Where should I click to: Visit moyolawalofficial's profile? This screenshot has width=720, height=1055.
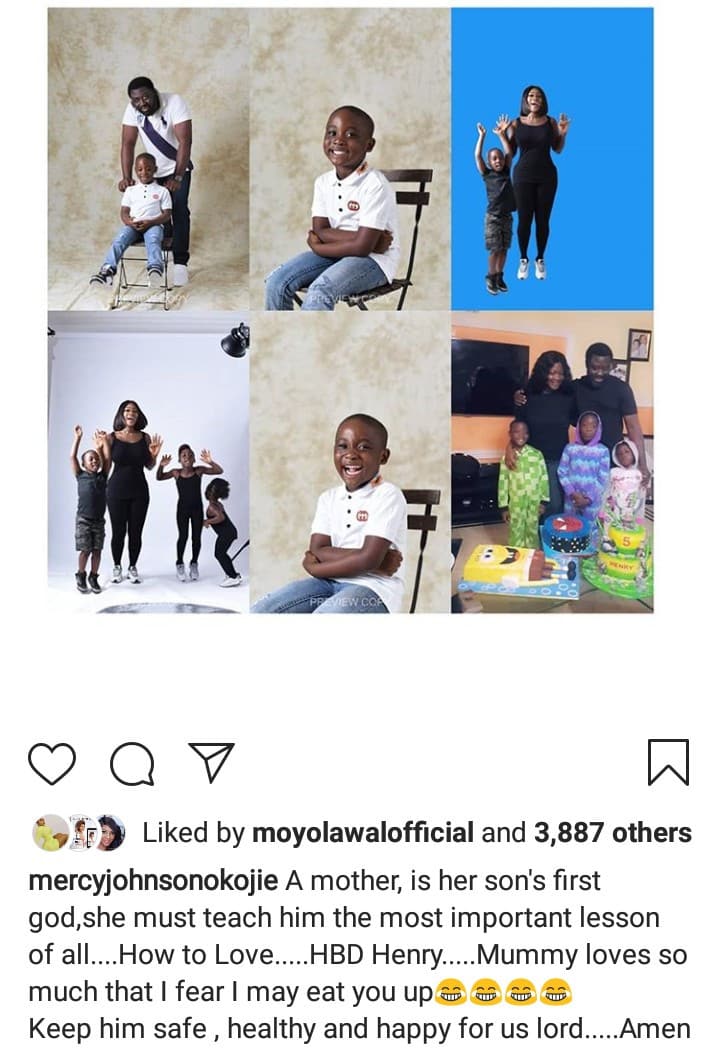[x=363, y=833]
